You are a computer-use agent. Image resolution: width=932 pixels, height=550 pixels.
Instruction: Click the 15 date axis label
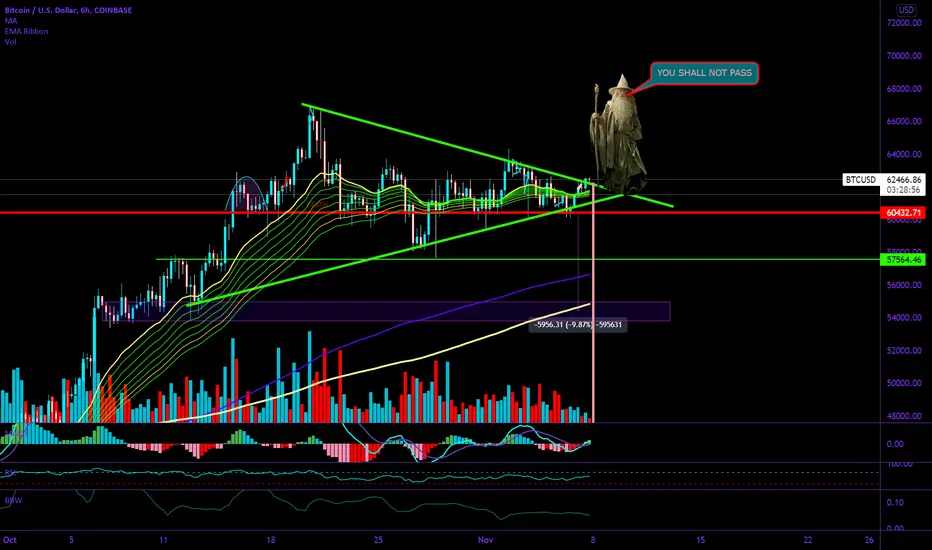pos(701,540)
